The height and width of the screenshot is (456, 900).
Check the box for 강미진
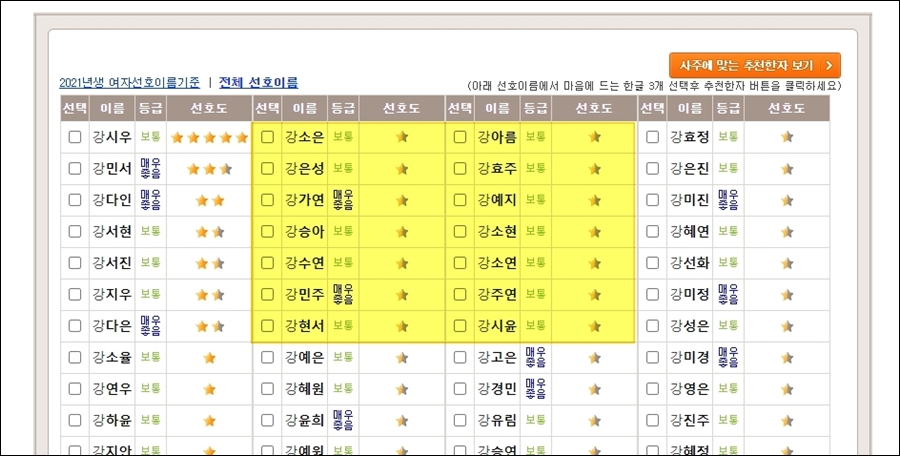(x=653, y=200)
